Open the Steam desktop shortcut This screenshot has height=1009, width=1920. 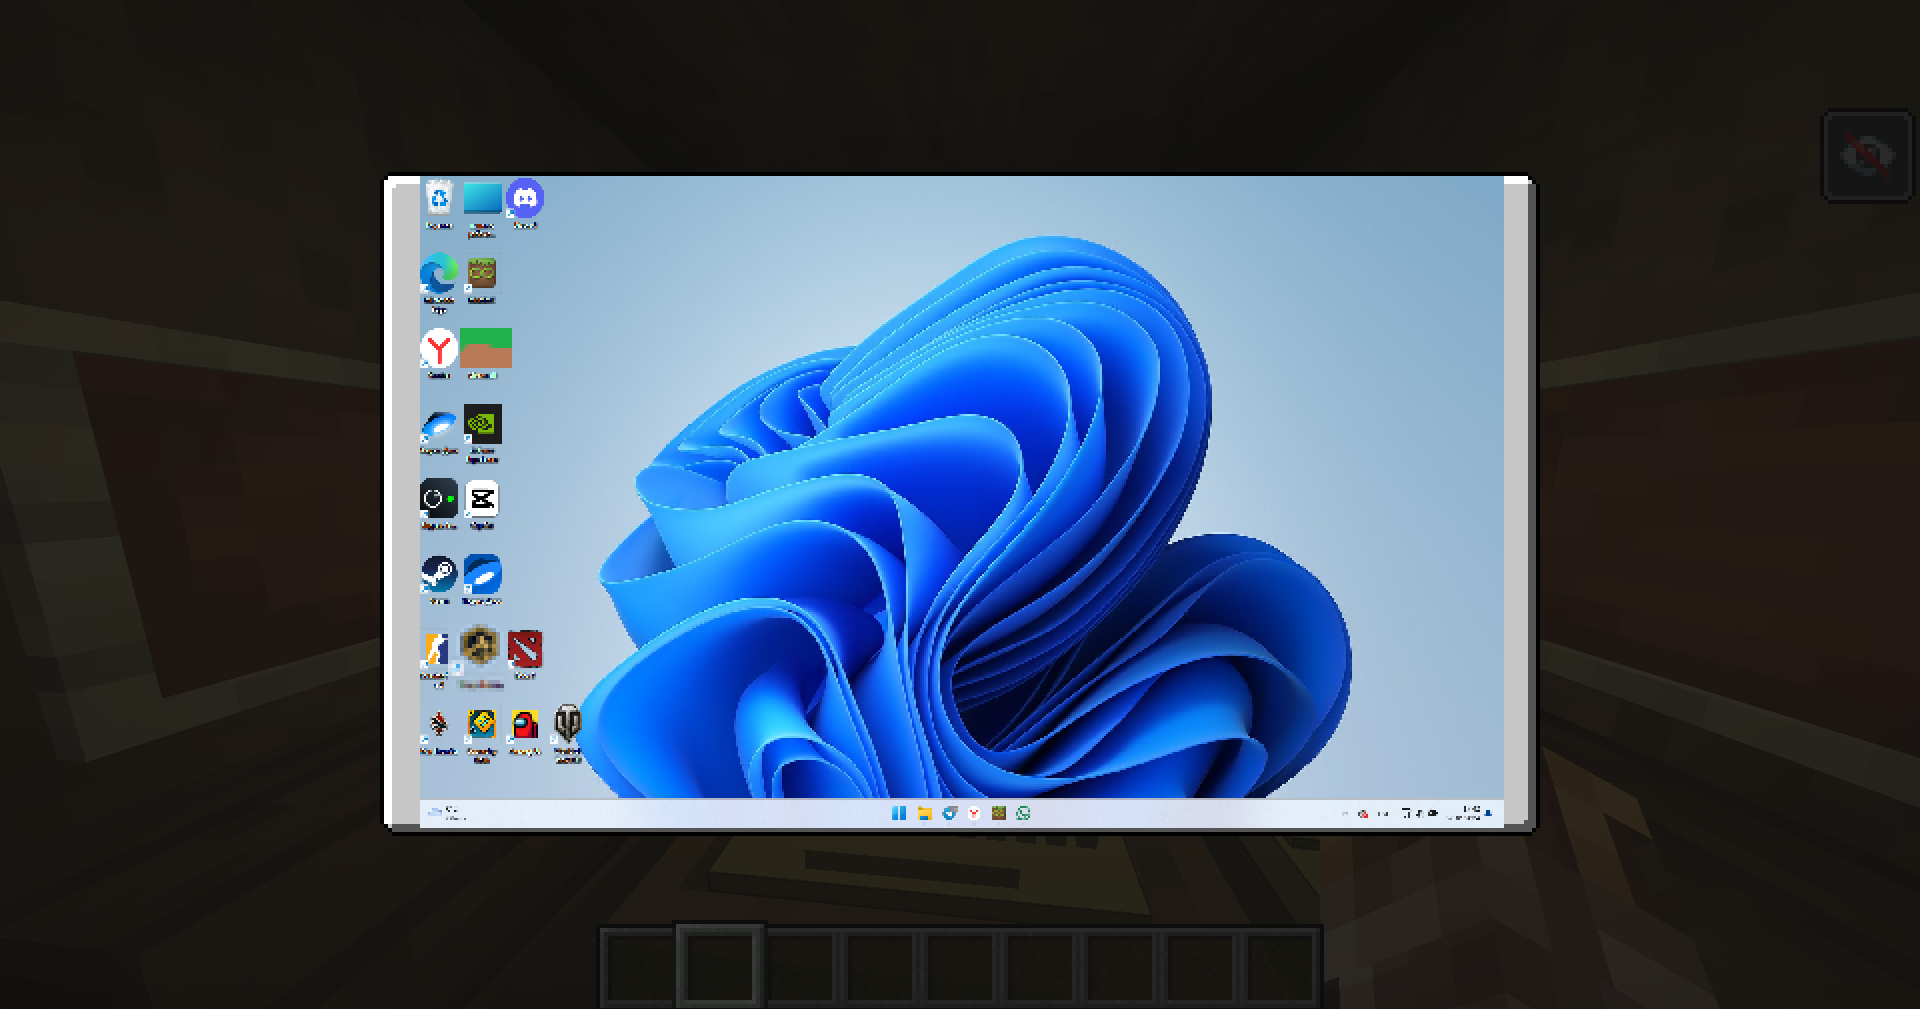click(438, 574)
